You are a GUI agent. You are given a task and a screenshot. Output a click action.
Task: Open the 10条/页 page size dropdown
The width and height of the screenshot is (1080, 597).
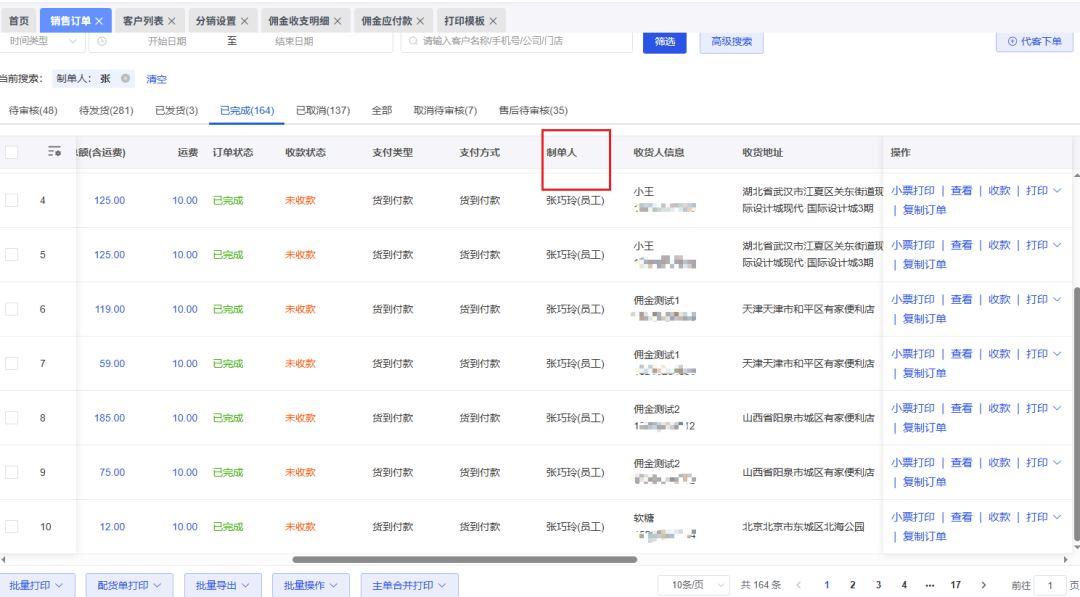pyautogui.click(x=694, y=585)
